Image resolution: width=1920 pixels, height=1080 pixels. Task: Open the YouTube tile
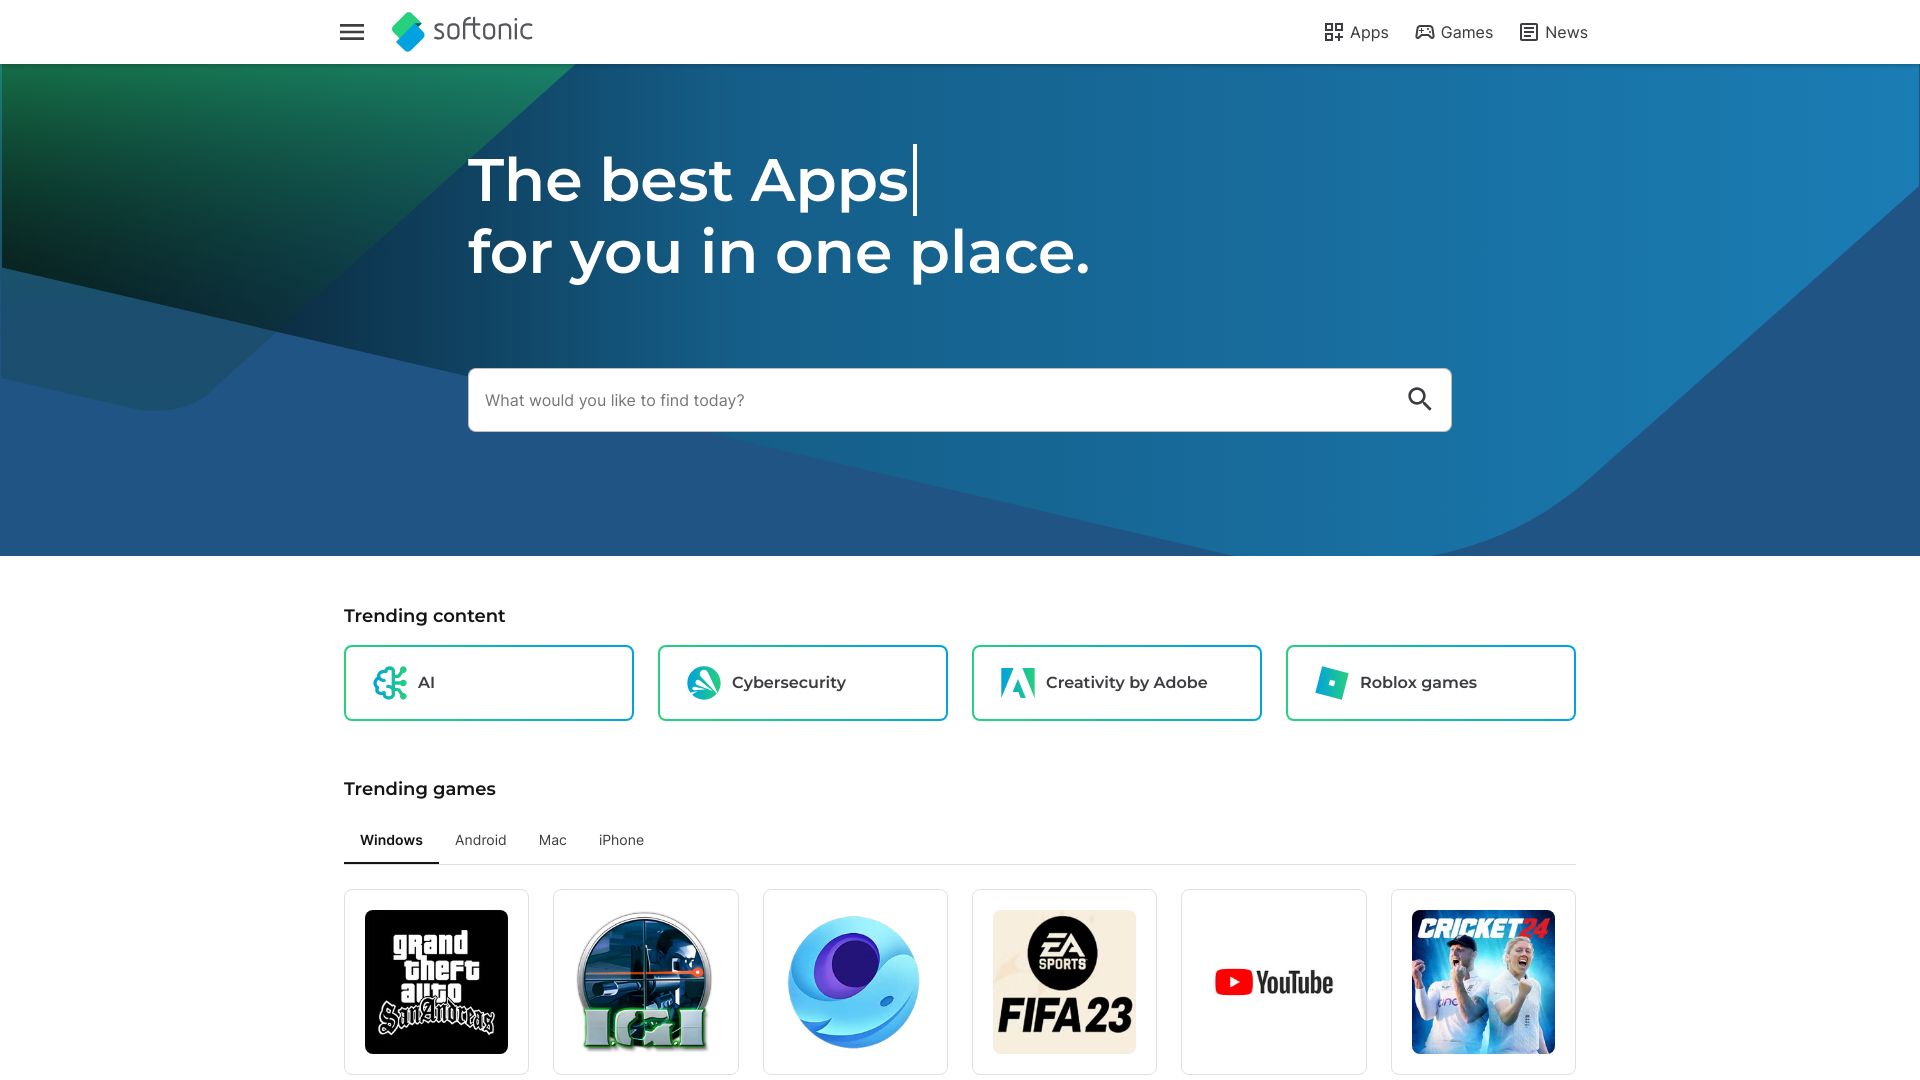[x=1274, y=982]
